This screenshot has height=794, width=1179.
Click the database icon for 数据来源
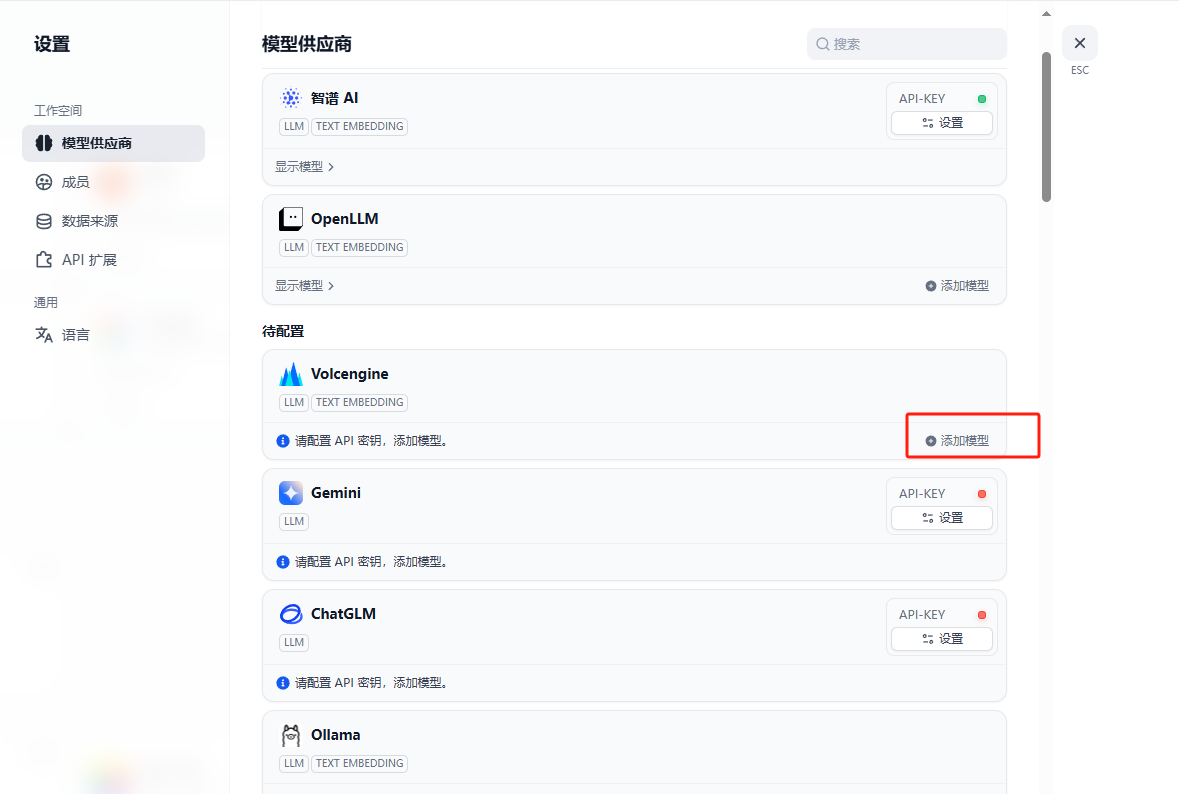pyautogui.click(x=44, y=221)
